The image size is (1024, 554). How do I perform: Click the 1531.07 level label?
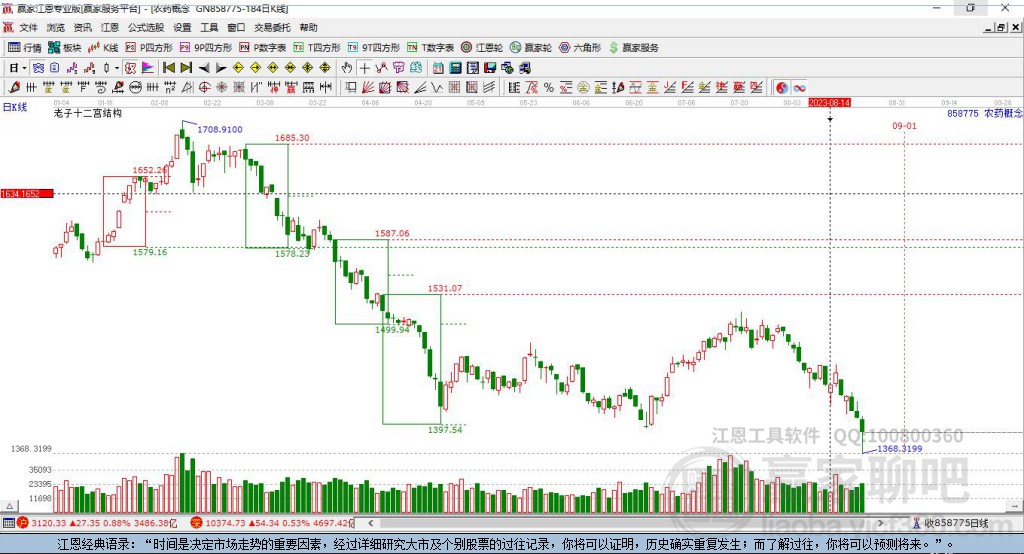[x=445, y=288]
